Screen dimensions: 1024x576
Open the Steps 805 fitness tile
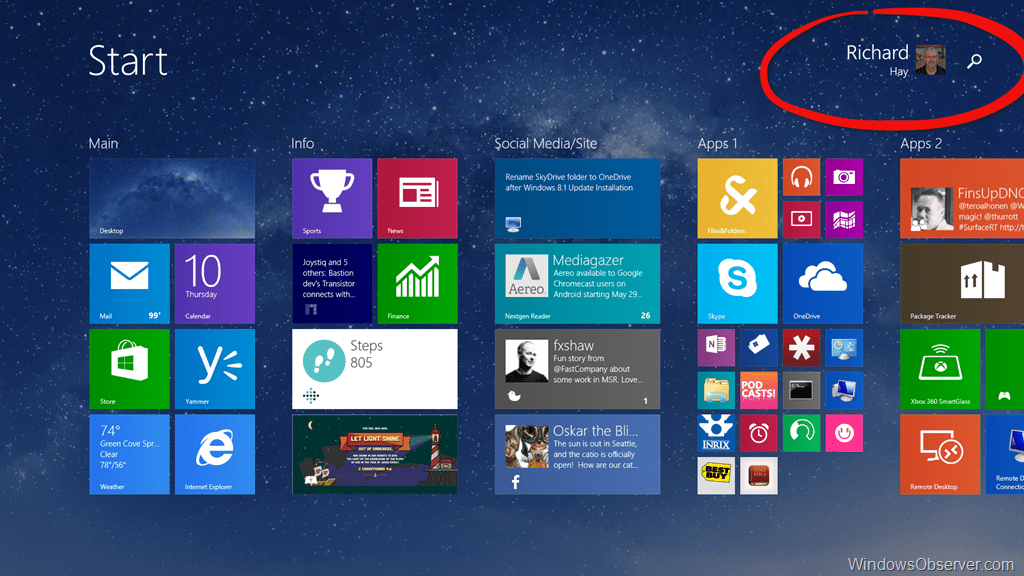pos(374,369)
